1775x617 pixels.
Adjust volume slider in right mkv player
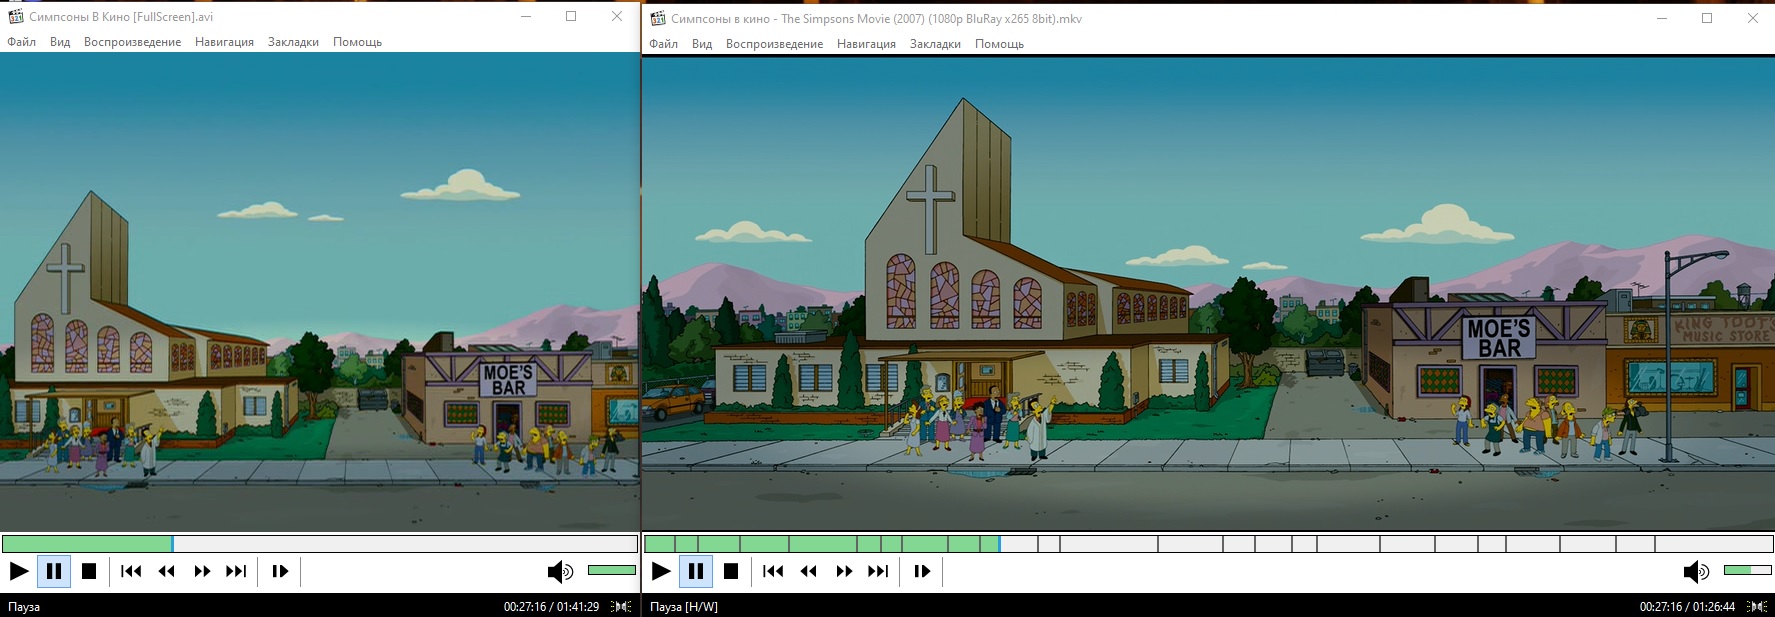click(x=1748, y=570)
